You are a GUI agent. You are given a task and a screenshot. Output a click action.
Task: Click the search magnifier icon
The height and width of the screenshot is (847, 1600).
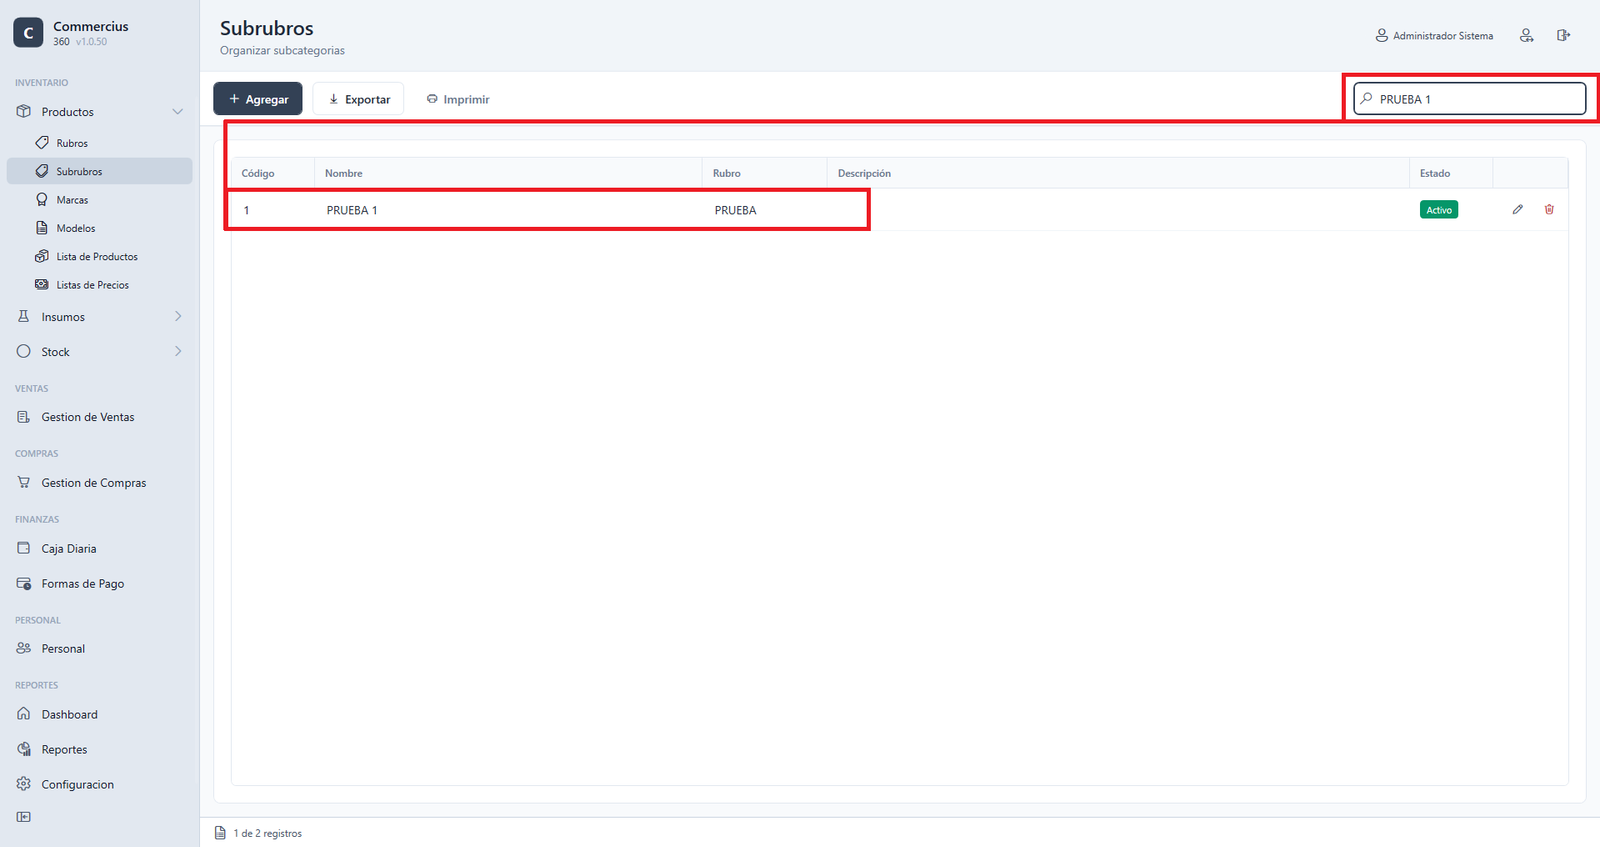coord(1367,99)
